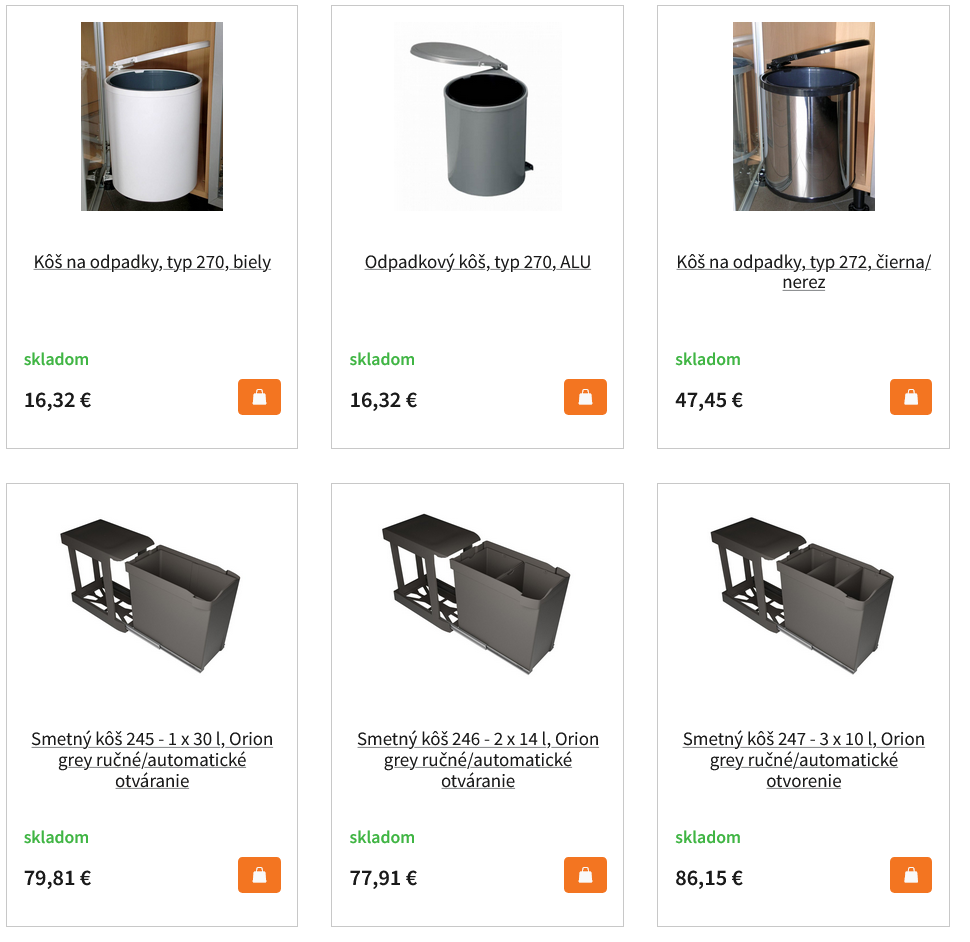
Task: View single-compartment Orion grey bin image
Action: (150, 595)
